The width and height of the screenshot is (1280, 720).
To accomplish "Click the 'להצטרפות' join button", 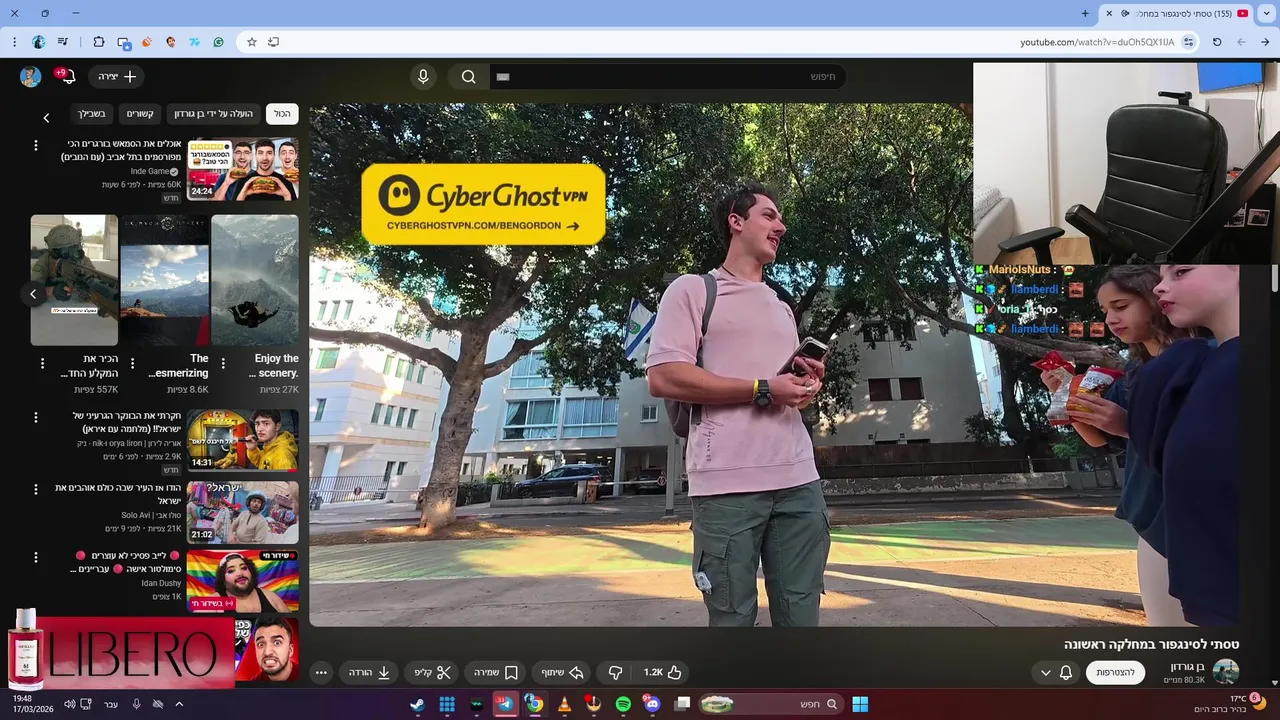I will click(1116, 672).
